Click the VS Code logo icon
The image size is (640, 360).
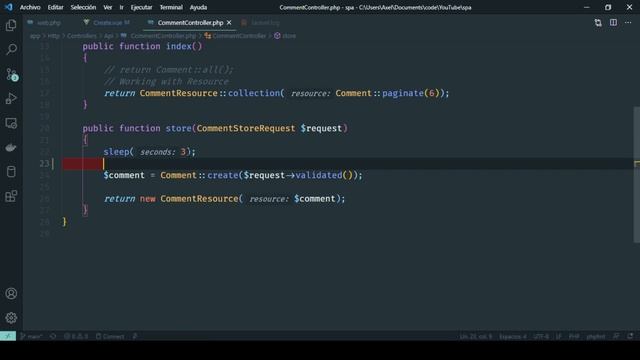point(9,7)
